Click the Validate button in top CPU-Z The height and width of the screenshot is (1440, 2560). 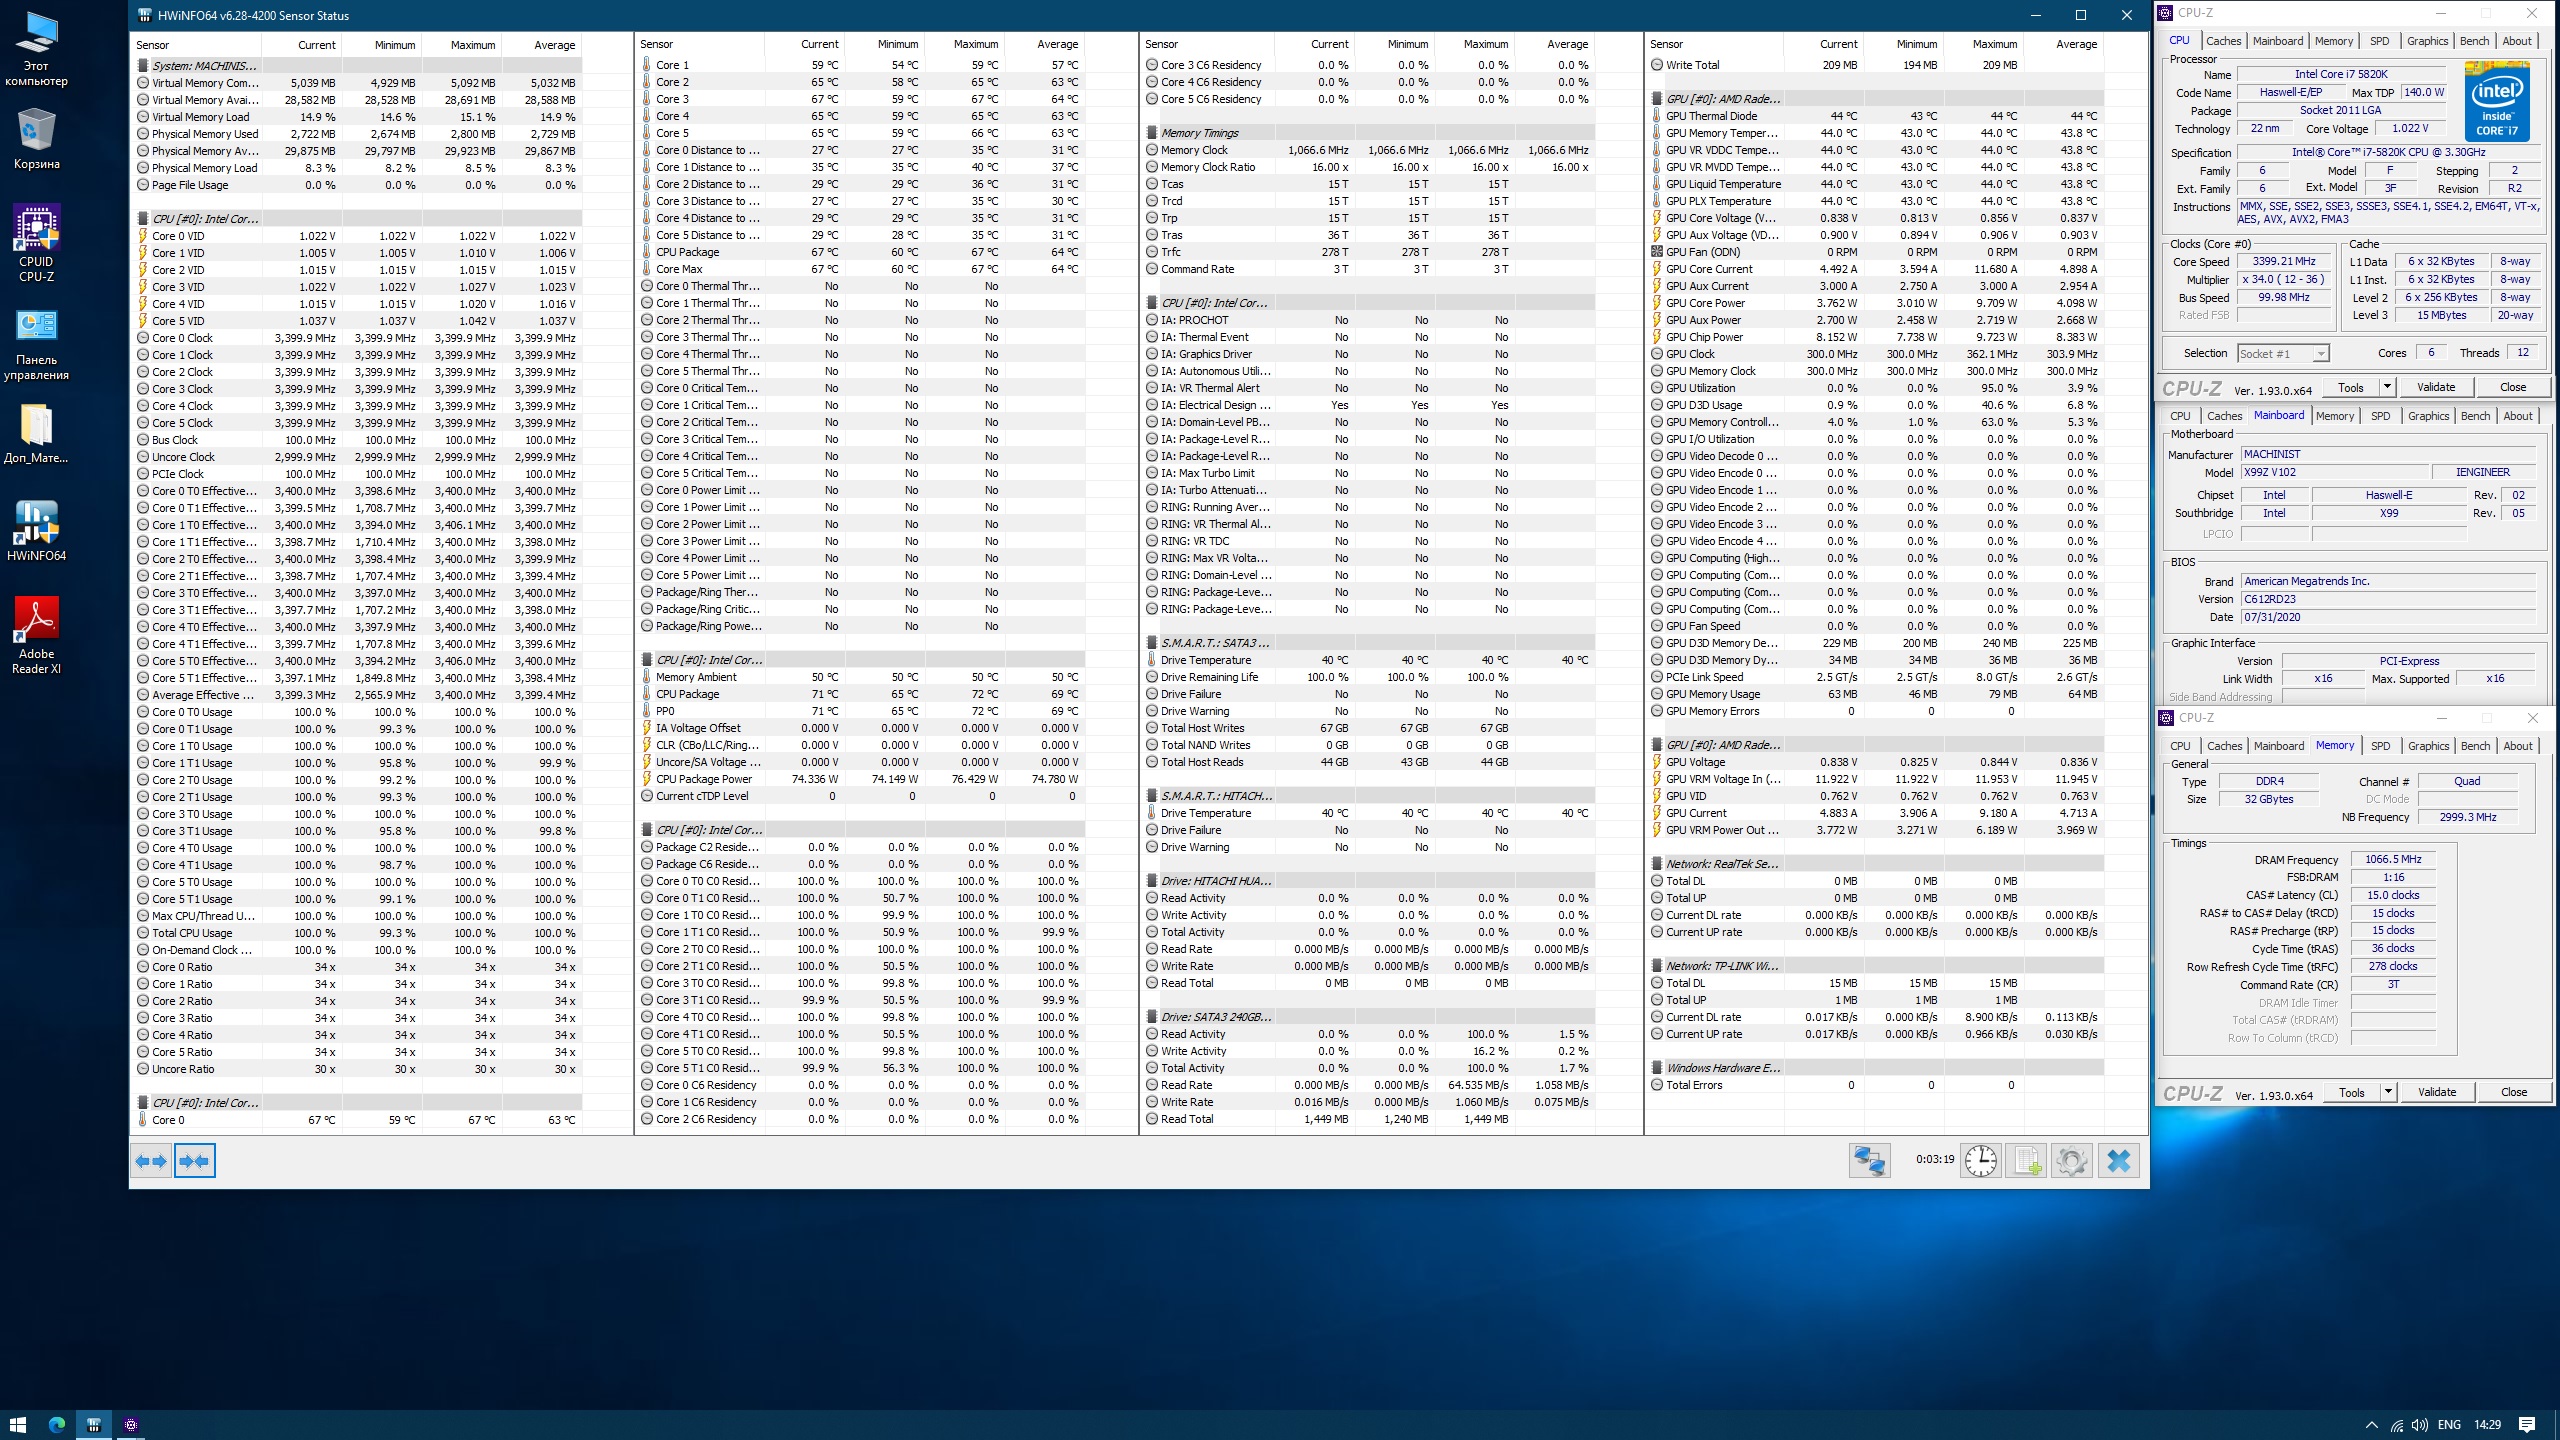(x=2435, y=388)
